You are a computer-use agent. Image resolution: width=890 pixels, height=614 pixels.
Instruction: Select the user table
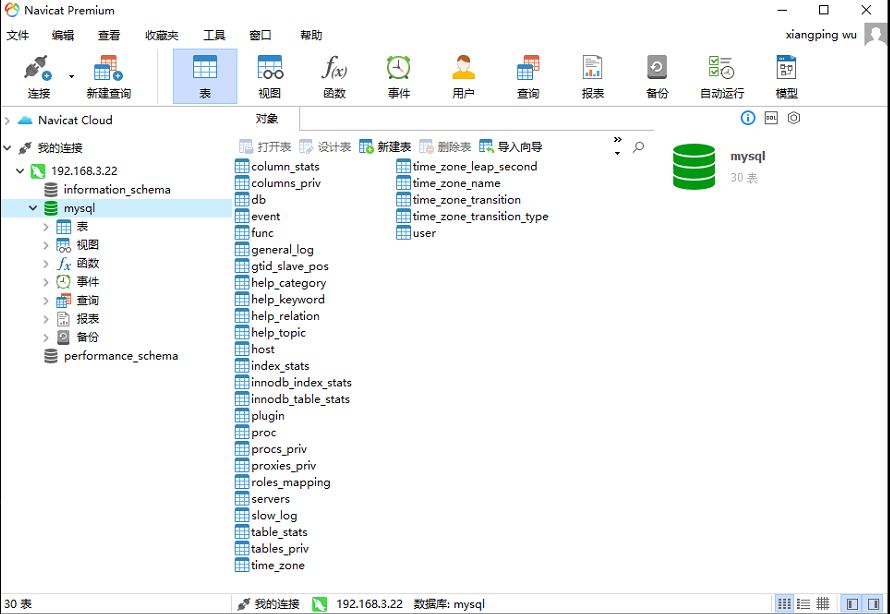(x=416, y=233)
